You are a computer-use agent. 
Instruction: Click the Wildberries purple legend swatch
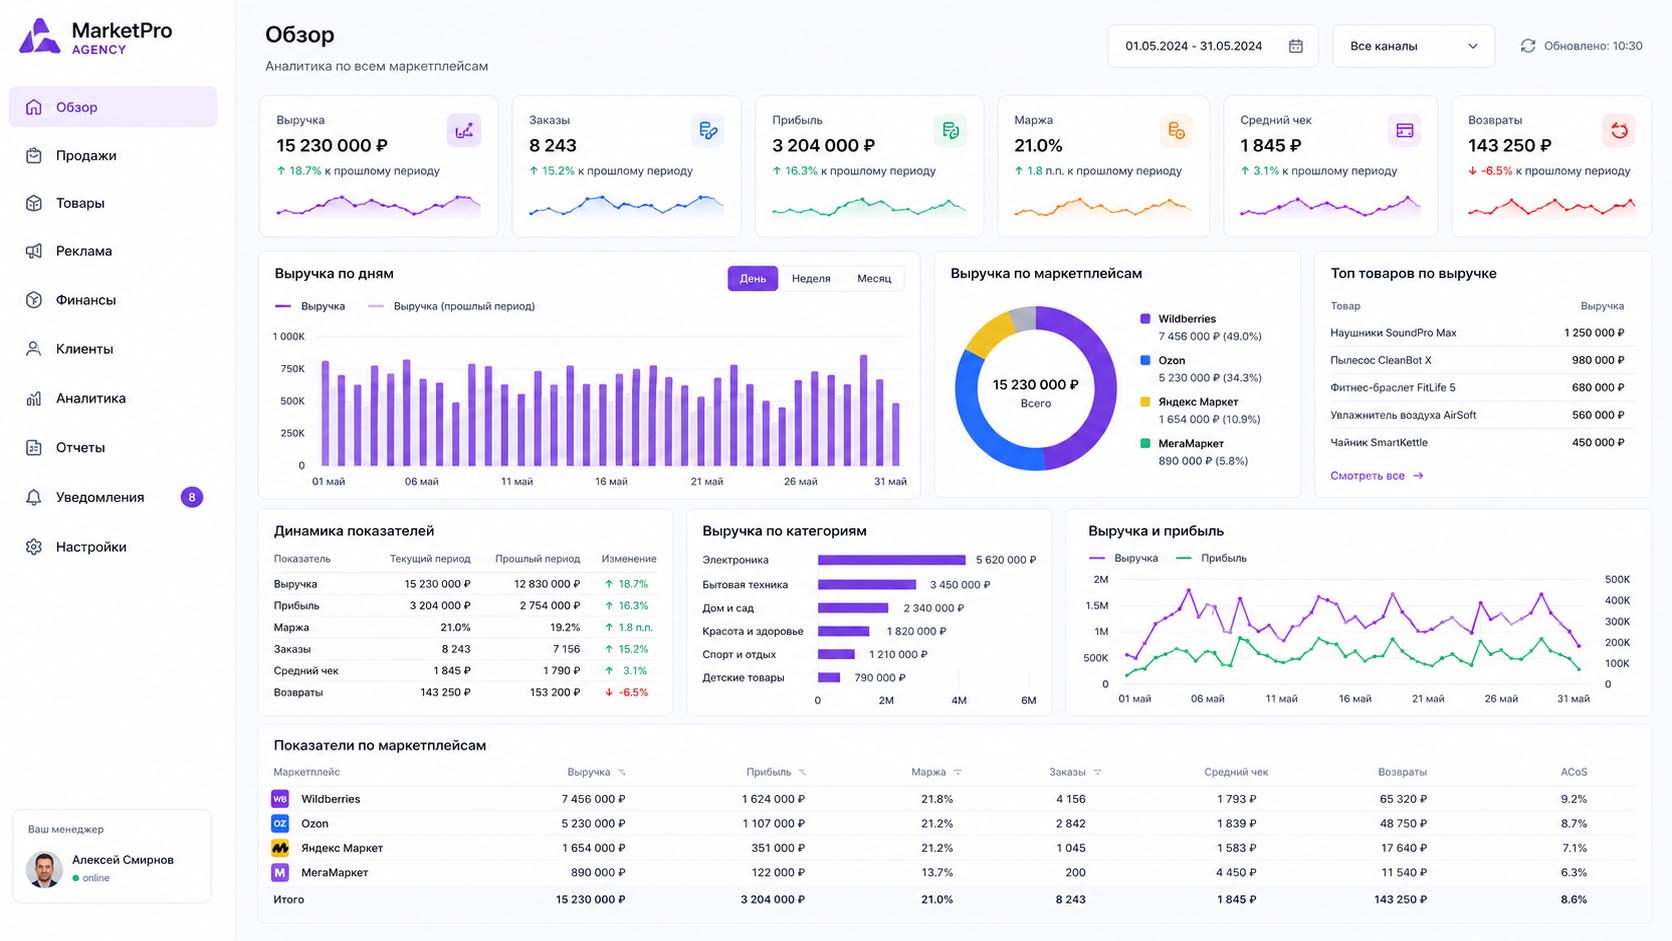[1145, 319]
